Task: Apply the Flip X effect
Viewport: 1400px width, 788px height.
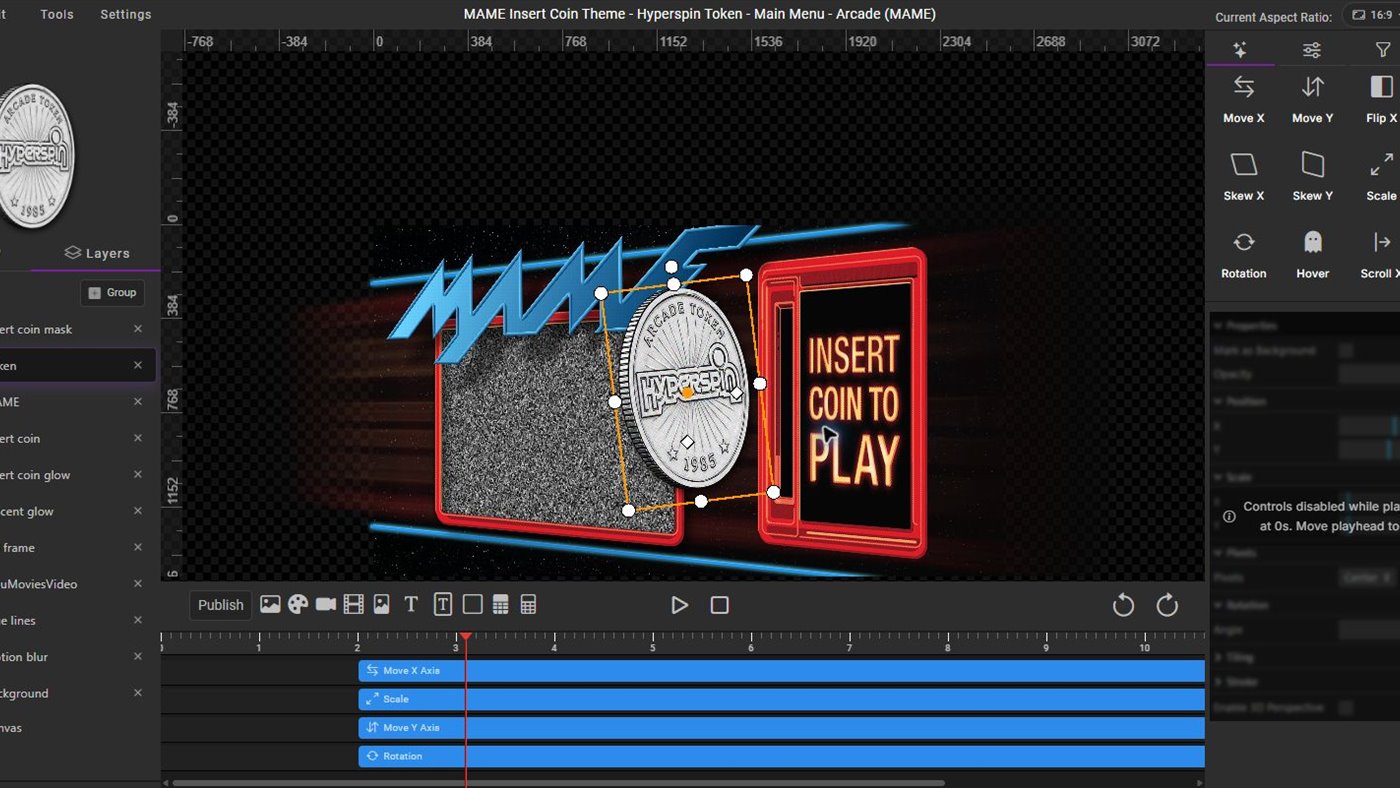Action: click(x=1381, y=99)
